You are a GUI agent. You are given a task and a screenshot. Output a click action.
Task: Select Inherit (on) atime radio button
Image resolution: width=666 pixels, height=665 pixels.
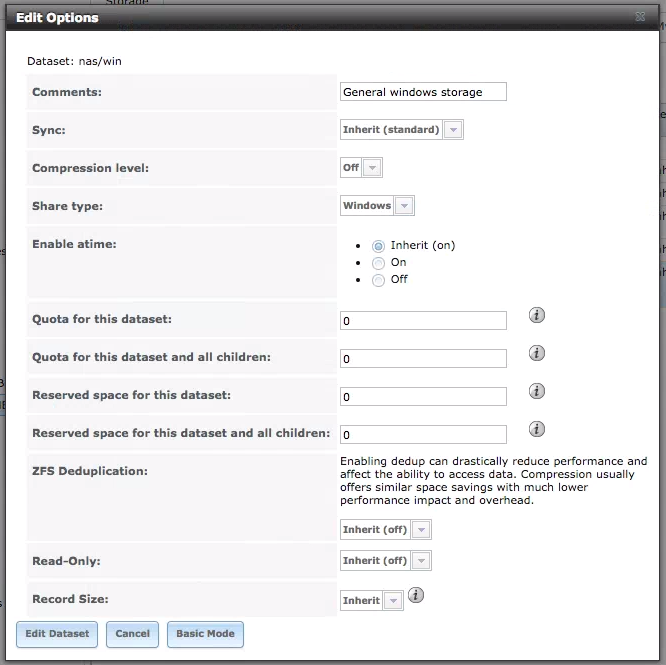click(x=378, y=246)
